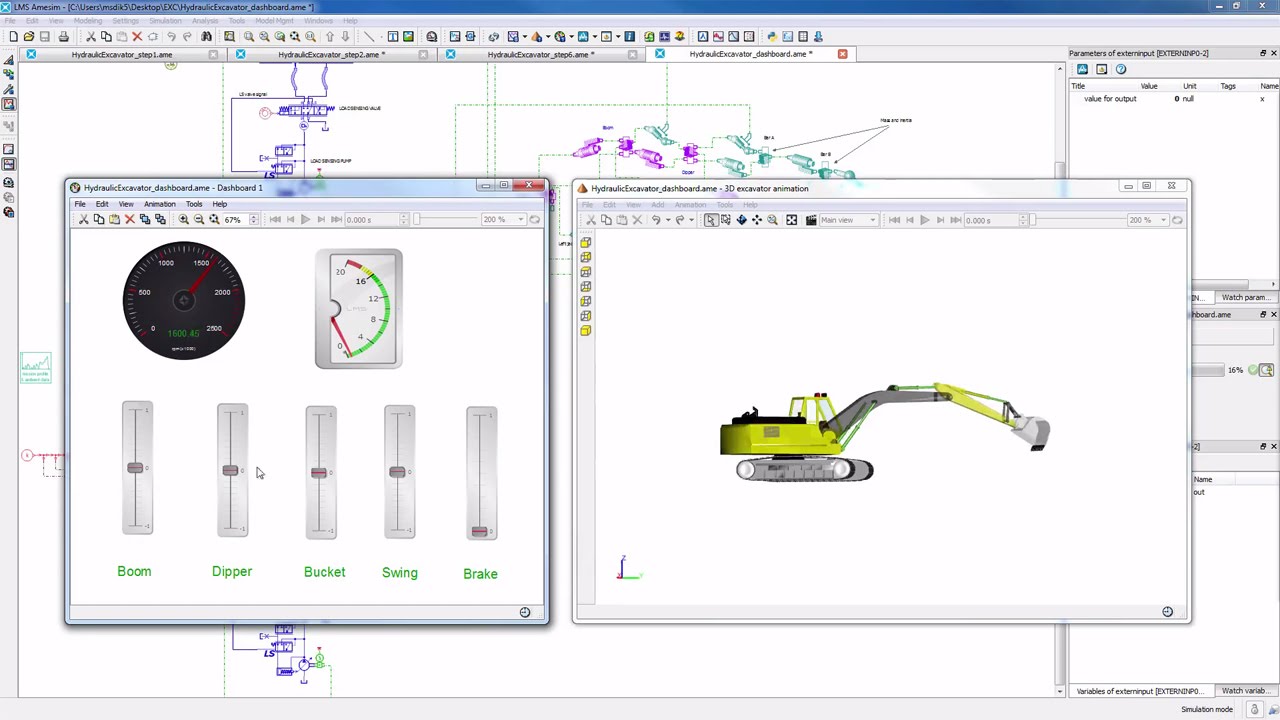Open Edit menu in Dashboard 1

pyautogui.click(x=102, y=204)
